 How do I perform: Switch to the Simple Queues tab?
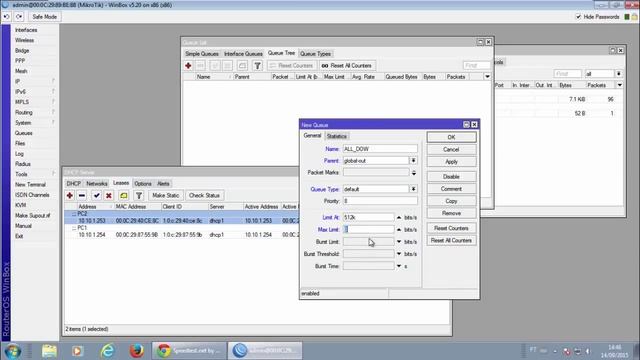tap(202, 54)
